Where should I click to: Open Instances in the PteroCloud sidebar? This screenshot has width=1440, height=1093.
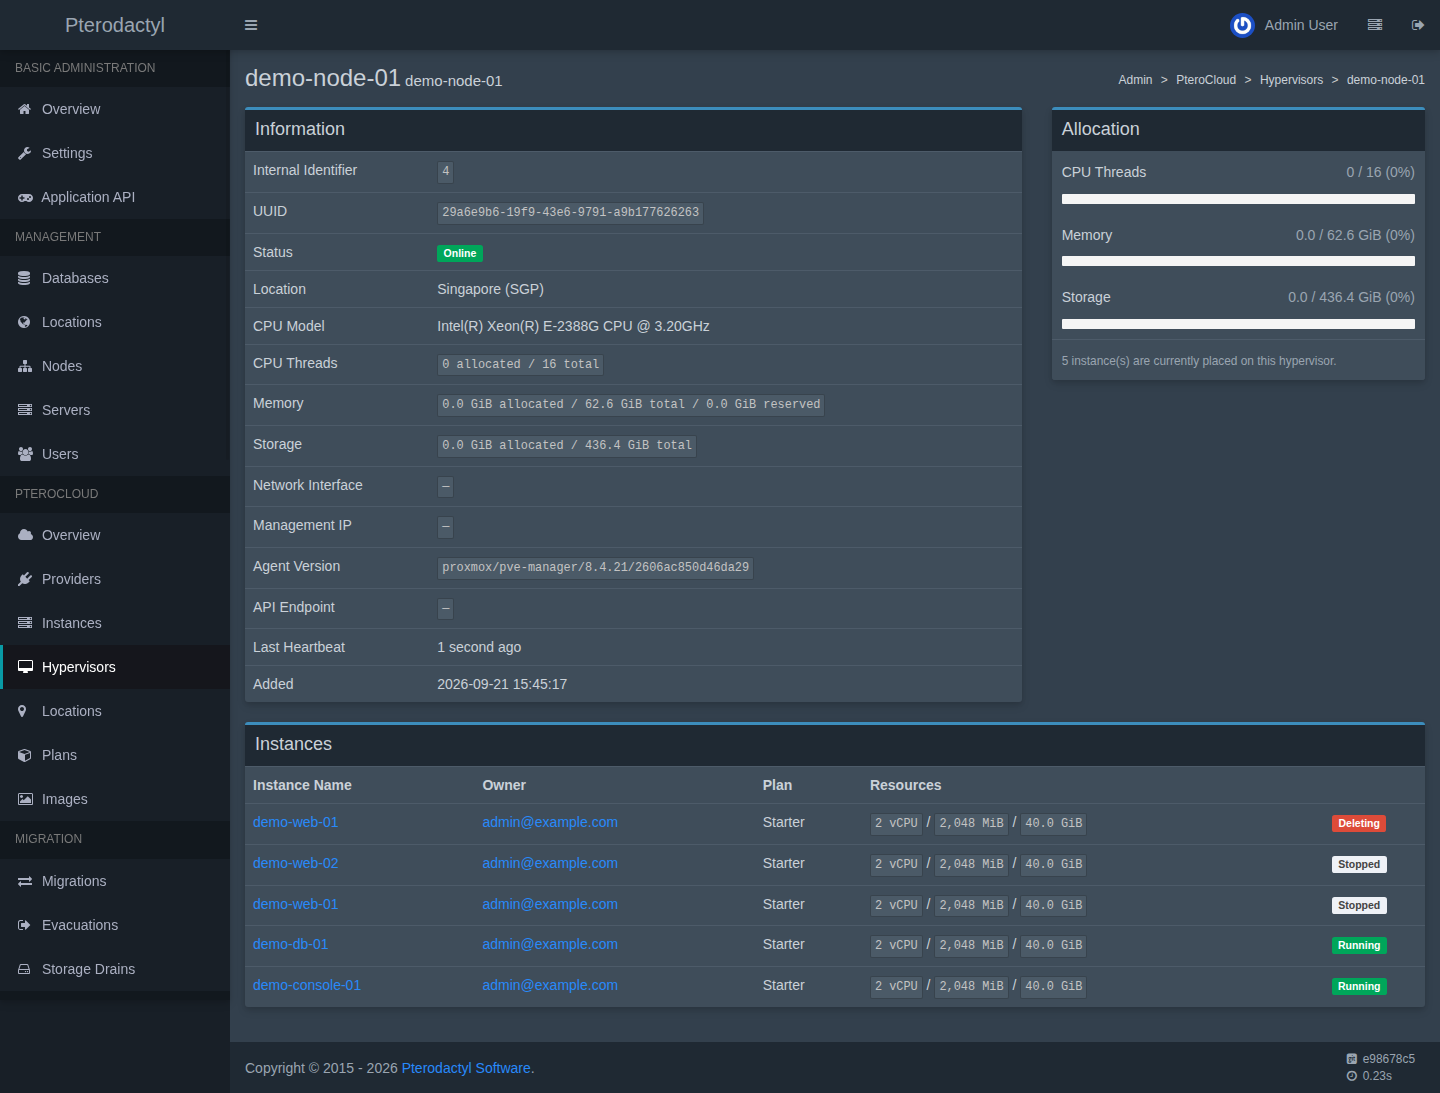pyautogui.click(x=115, y=623)
